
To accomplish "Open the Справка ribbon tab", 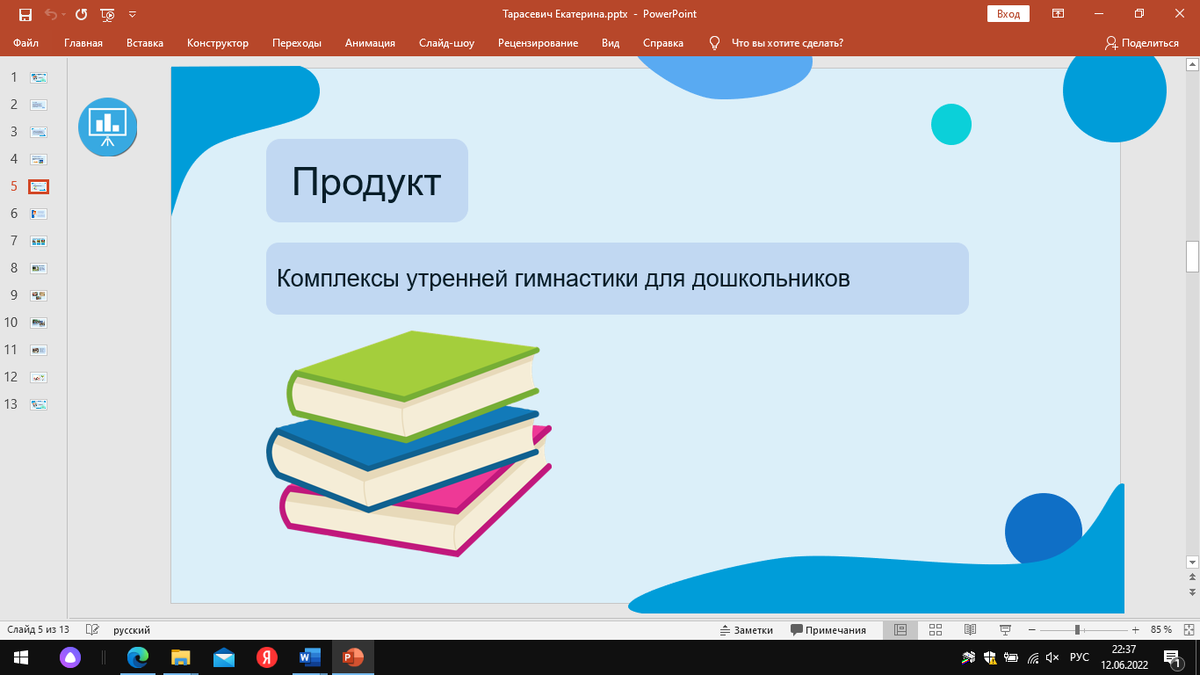I will tap(663, 43).
